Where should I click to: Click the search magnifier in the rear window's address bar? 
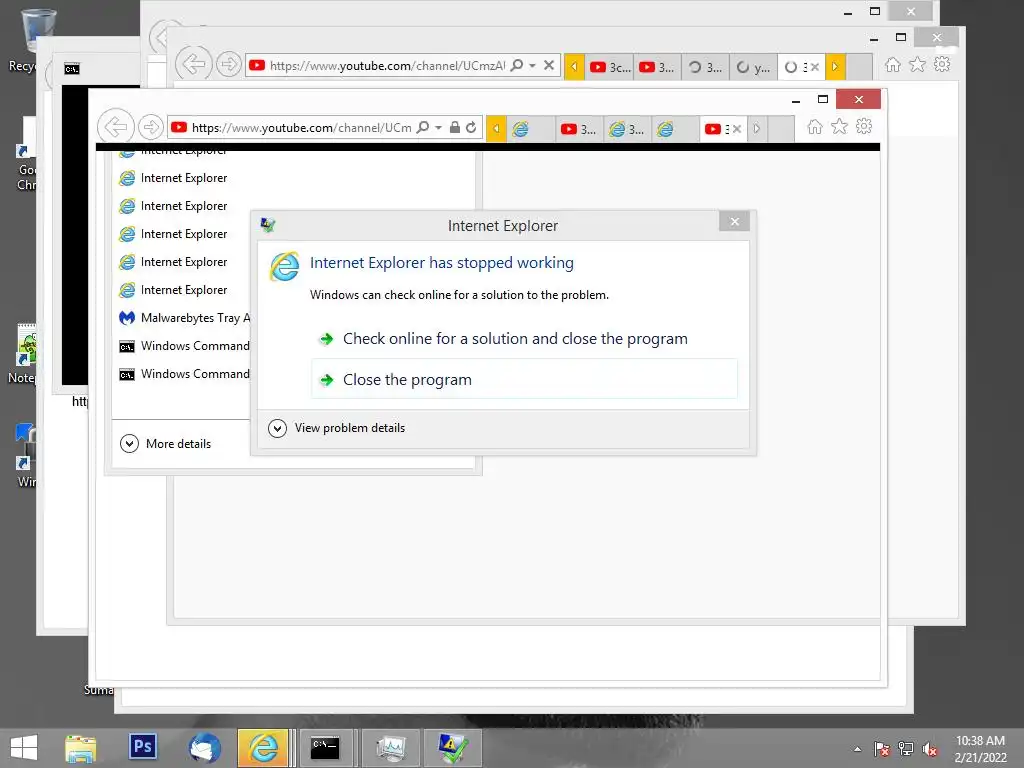tap(517, 65)
